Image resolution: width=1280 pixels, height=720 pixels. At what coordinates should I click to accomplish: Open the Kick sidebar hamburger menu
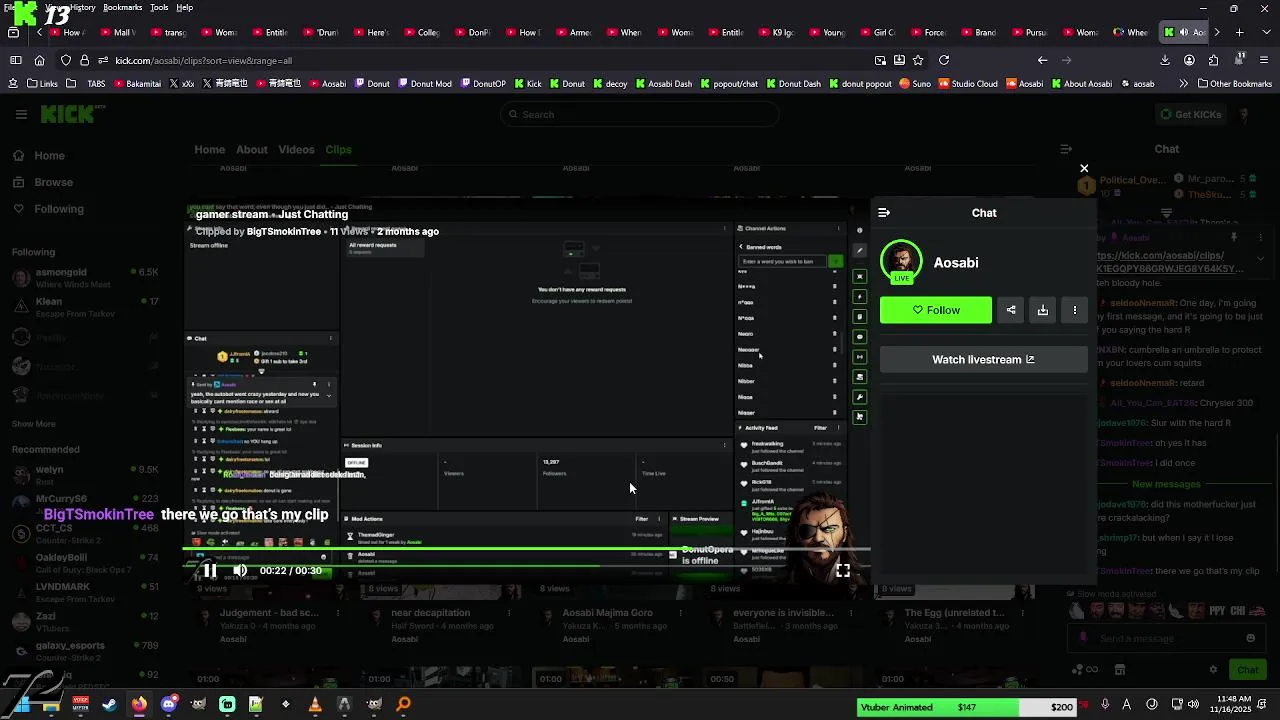point(21,114)
